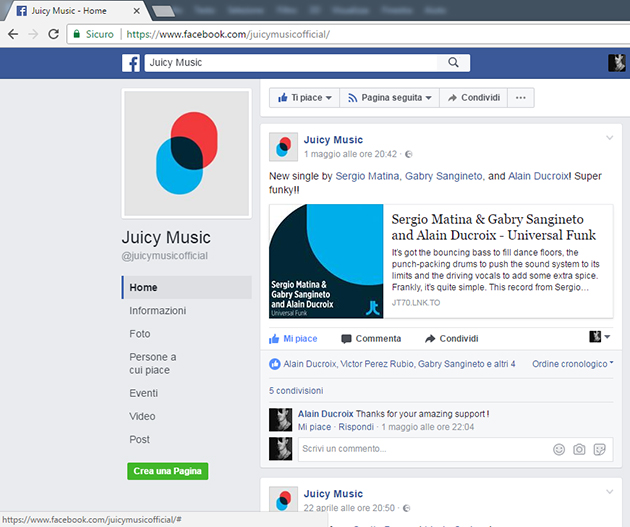Image resolution: width=630 pixels, height=527 pixels.
Task: Click the blue like reaction icon
Action: tap(274, 364)
